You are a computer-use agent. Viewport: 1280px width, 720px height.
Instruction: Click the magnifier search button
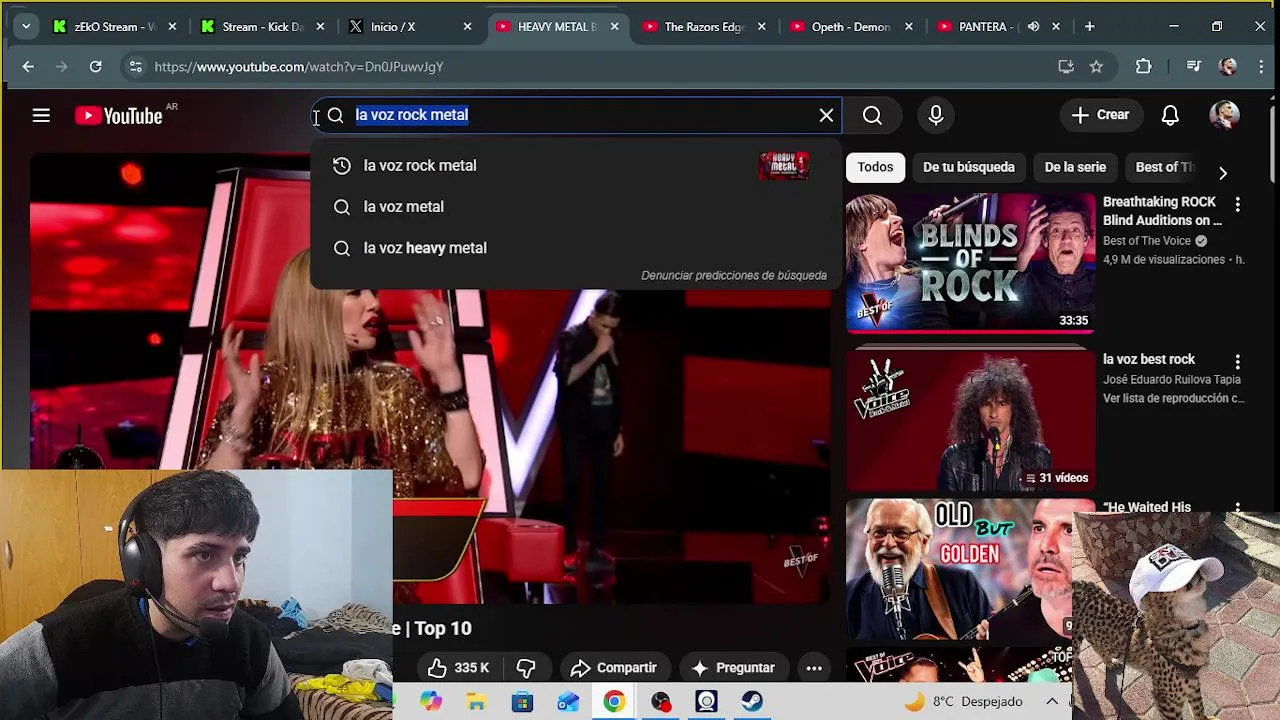tap(872, 115)
